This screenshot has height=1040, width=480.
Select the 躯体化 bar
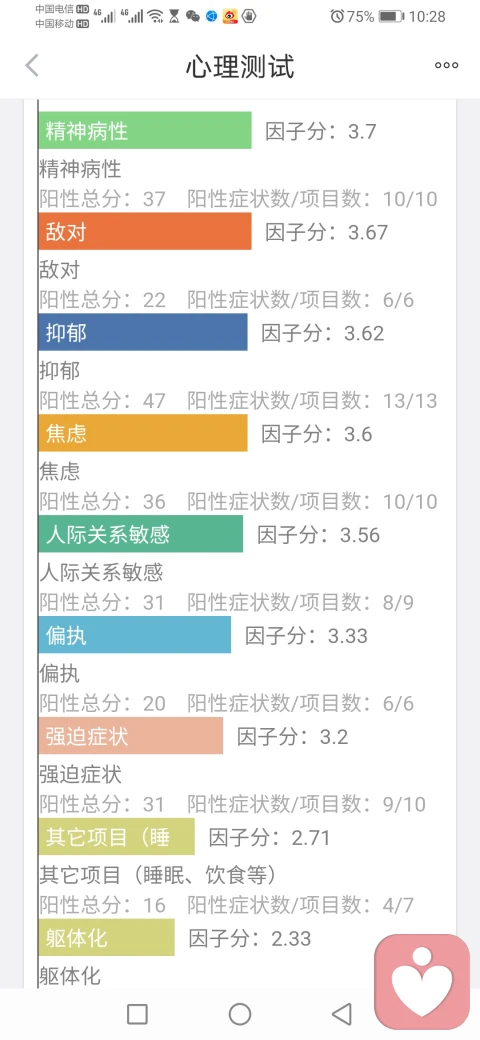[106, 937]
